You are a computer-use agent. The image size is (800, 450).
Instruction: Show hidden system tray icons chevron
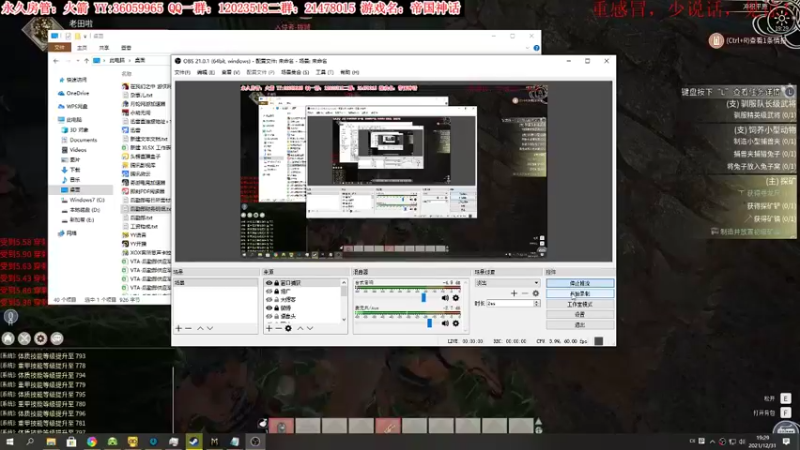[x=712, y=442]
